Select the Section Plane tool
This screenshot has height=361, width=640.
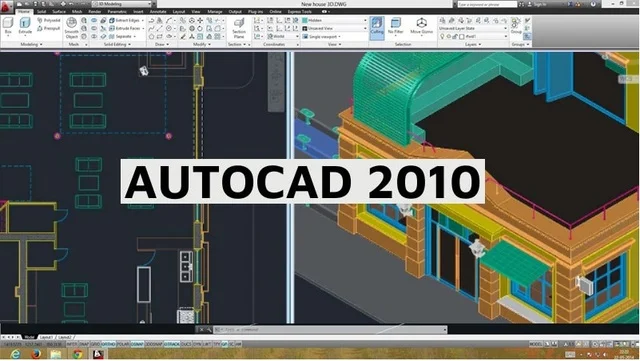coord(239,28)
